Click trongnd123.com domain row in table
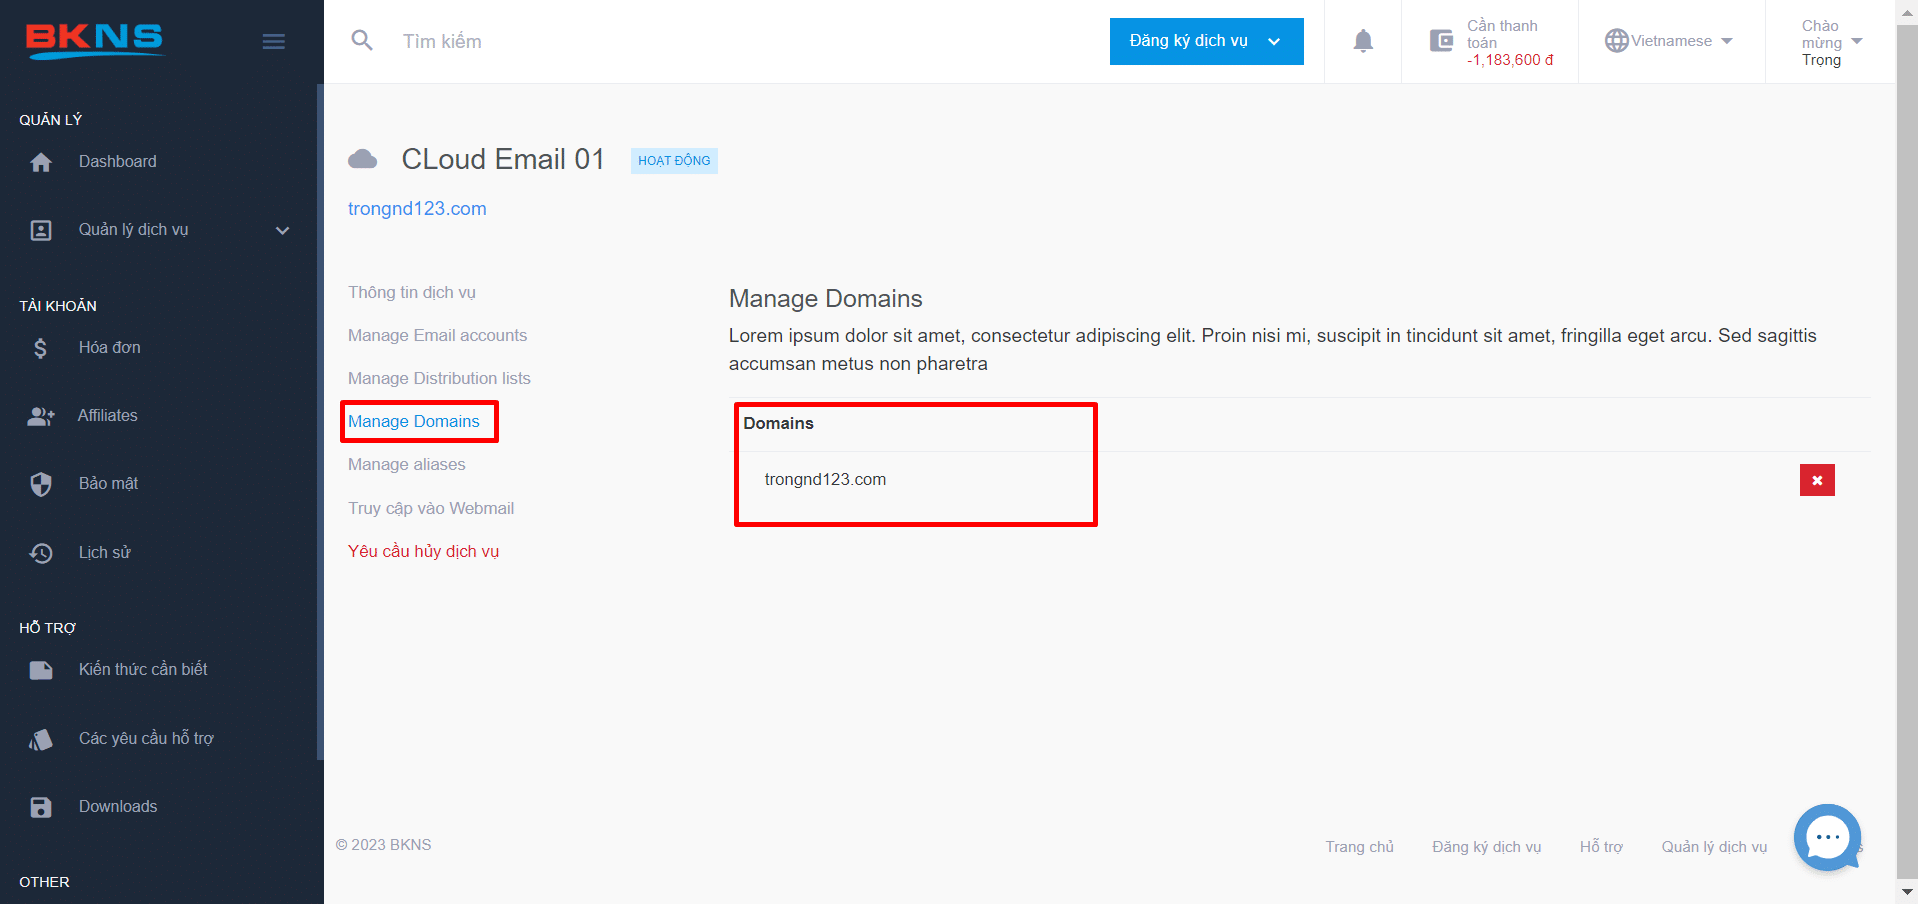 (x=825, y=479)
